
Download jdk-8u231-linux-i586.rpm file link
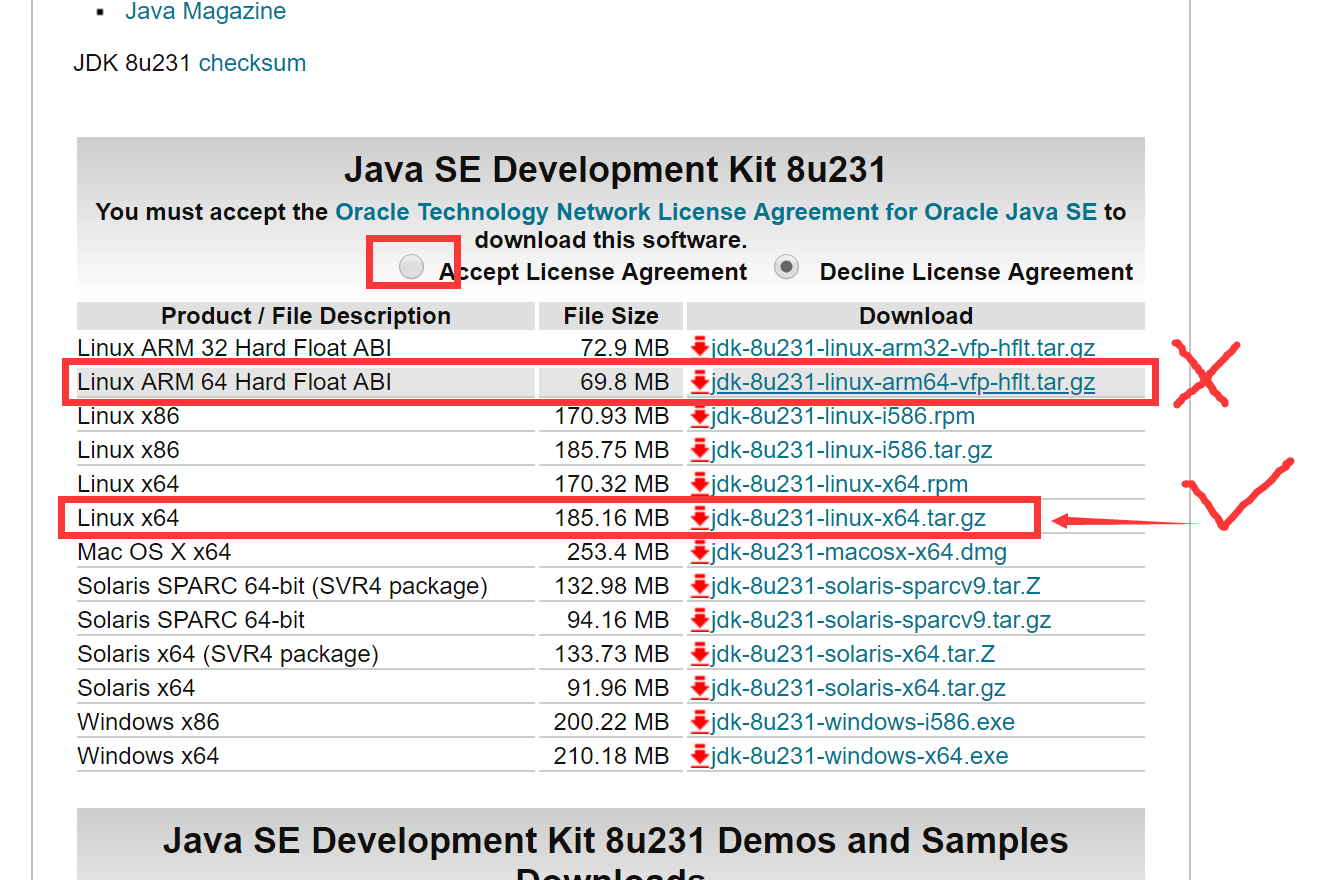(x=843, y=416)
